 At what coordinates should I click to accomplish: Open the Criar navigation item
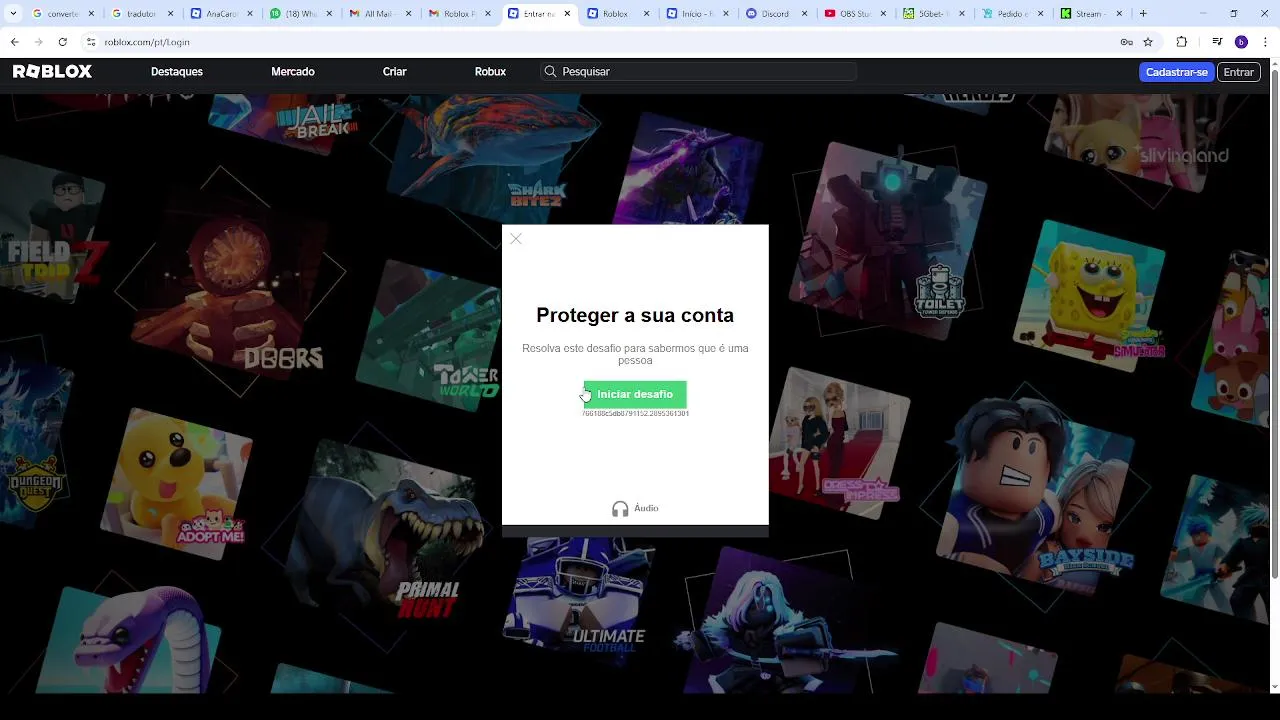[394, 72]
